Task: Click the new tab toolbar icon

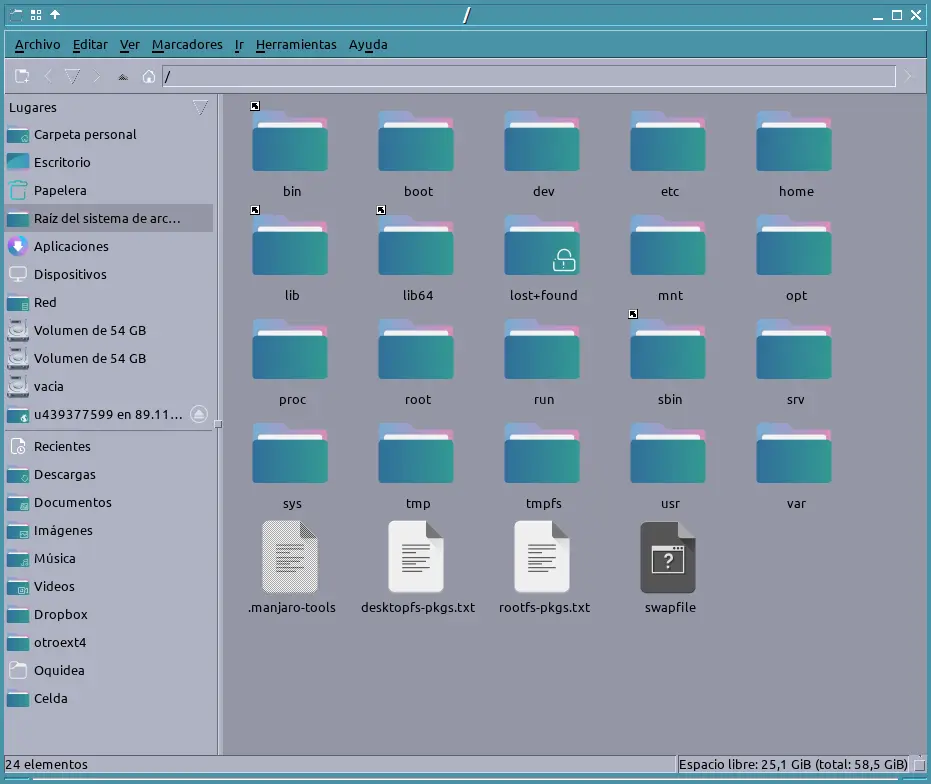Action: tap(22, 76)
